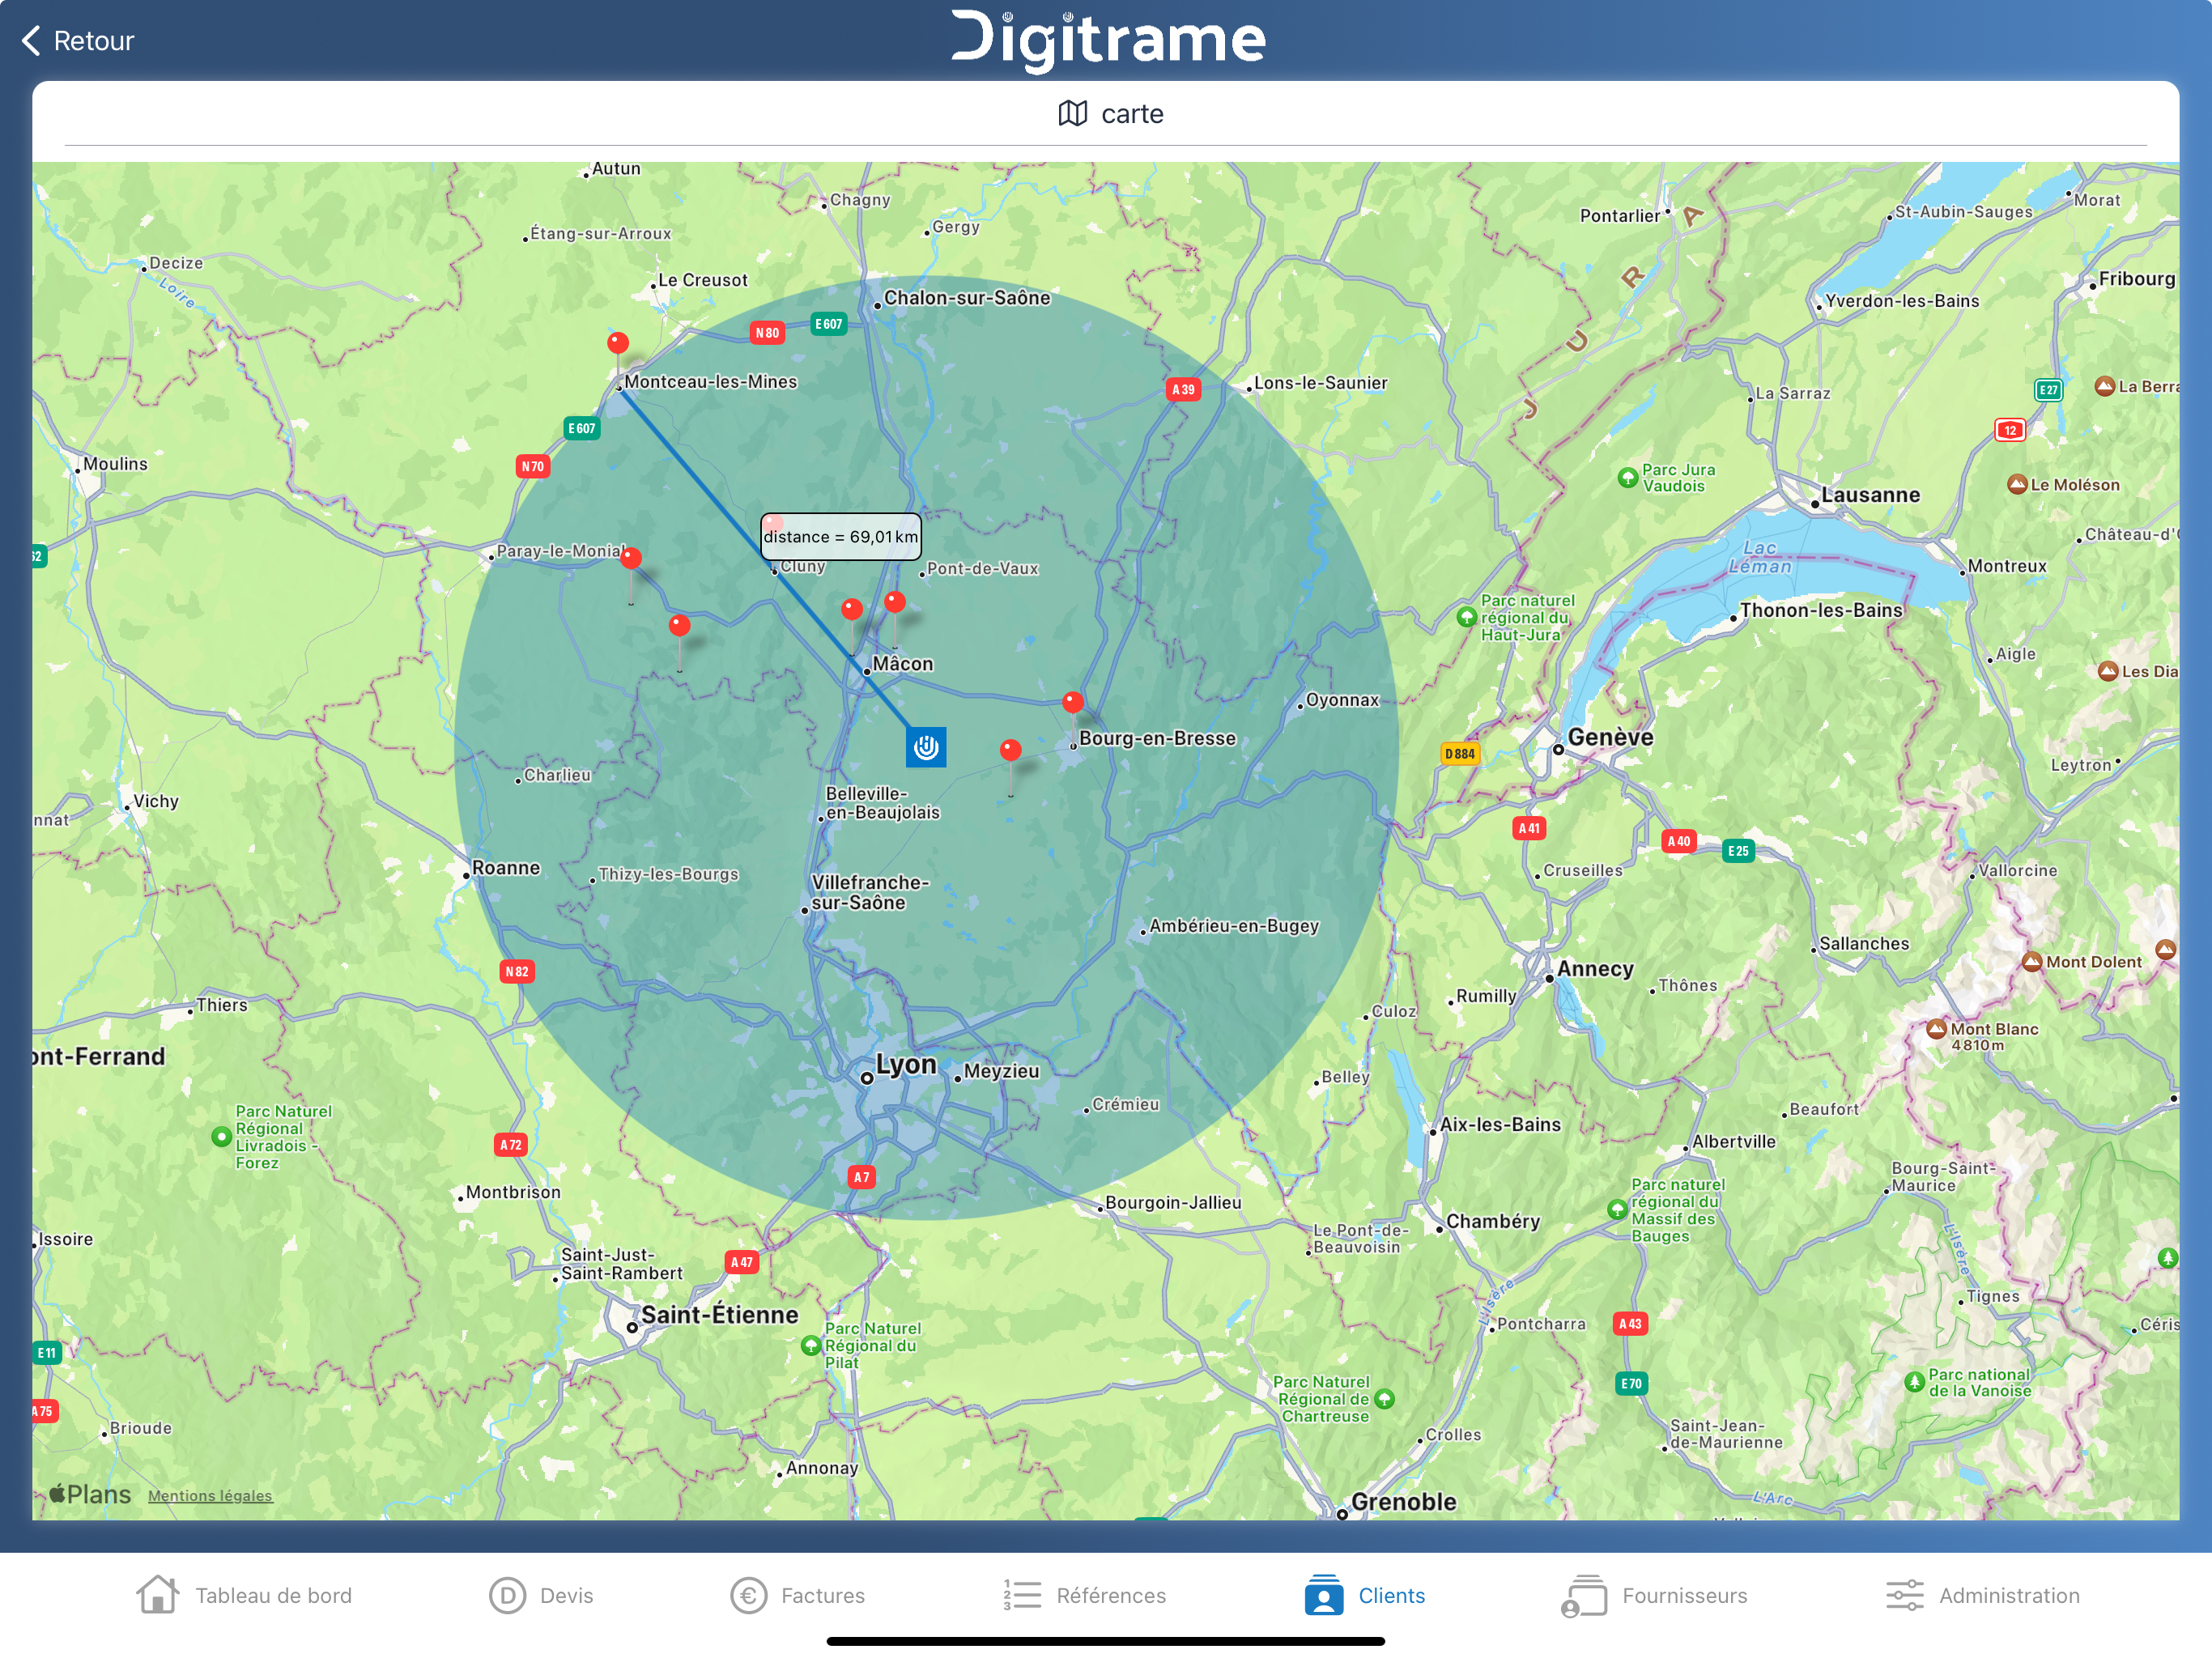
Task: Click the Moulins town label
Action: [x=115, y=464]
